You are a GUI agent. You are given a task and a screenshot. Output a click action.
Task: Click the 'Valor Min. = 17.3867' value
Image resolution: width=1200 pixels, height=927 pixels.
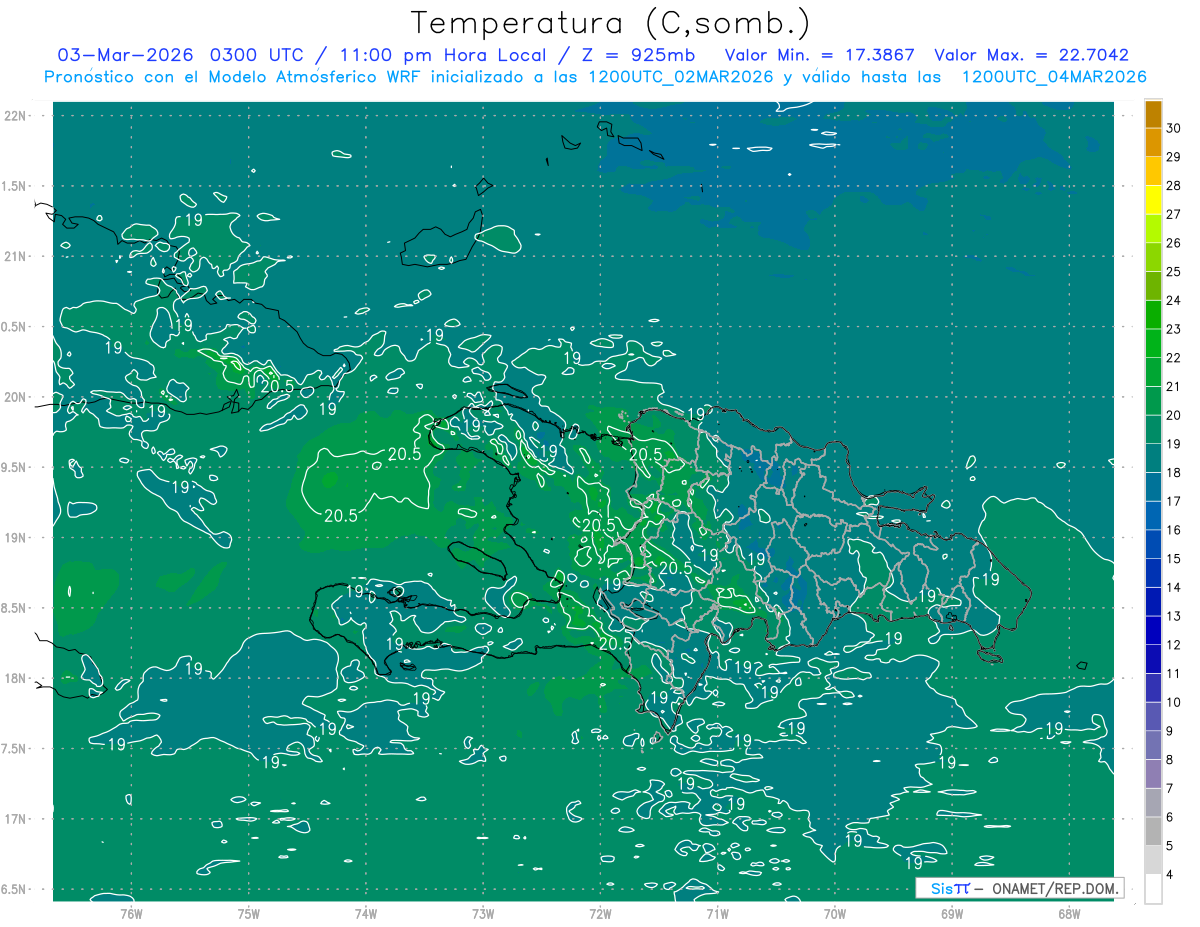click(818, 55)
